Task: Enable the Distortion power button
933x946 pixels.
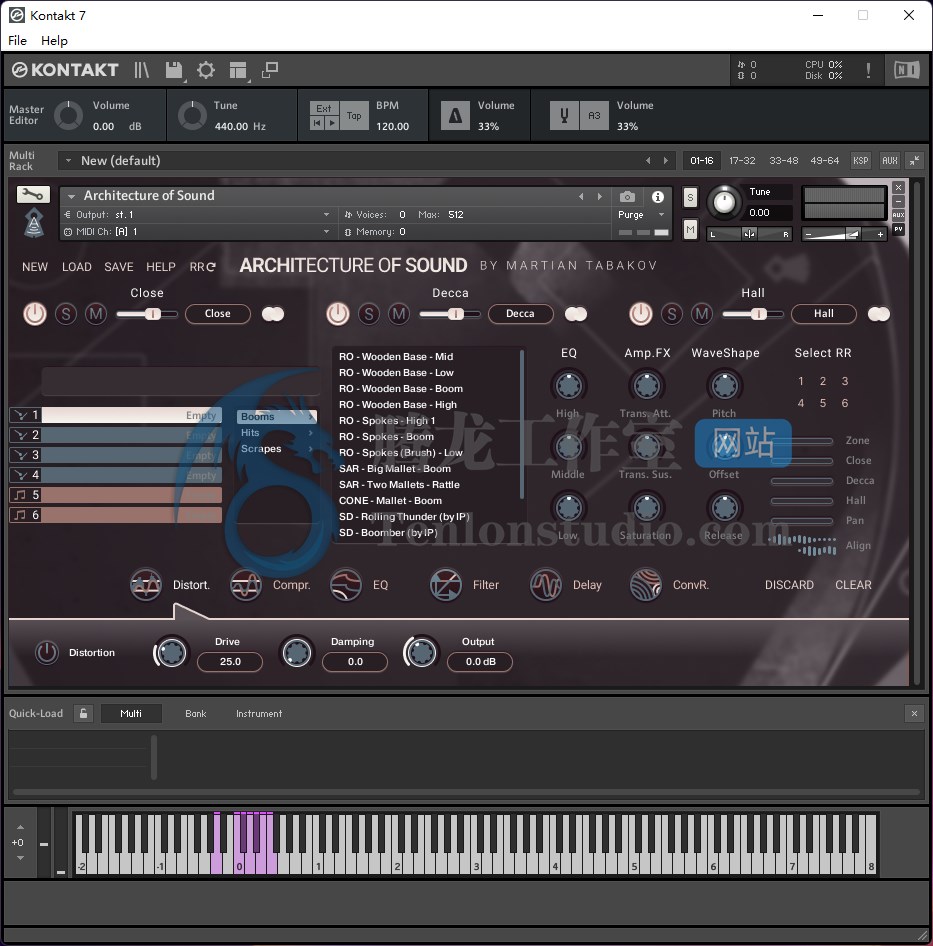Action: 46,653
